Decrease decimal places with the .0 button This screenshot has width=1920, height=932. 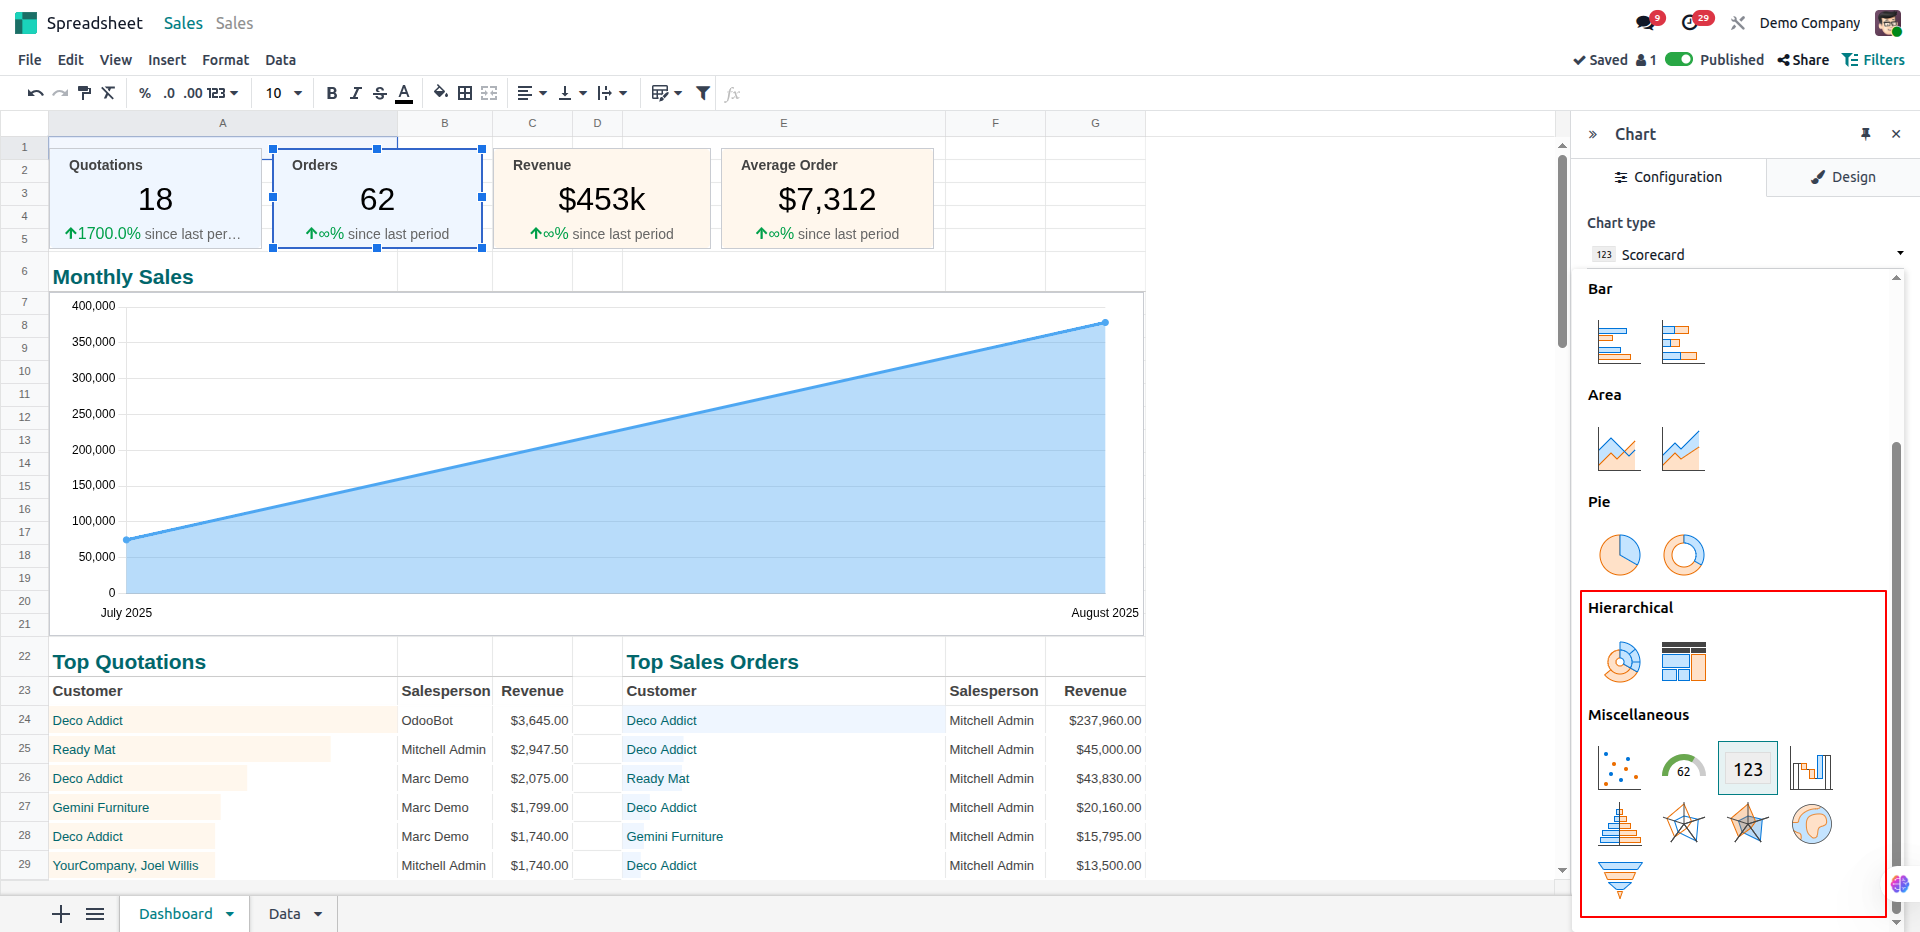coord(169,93)
